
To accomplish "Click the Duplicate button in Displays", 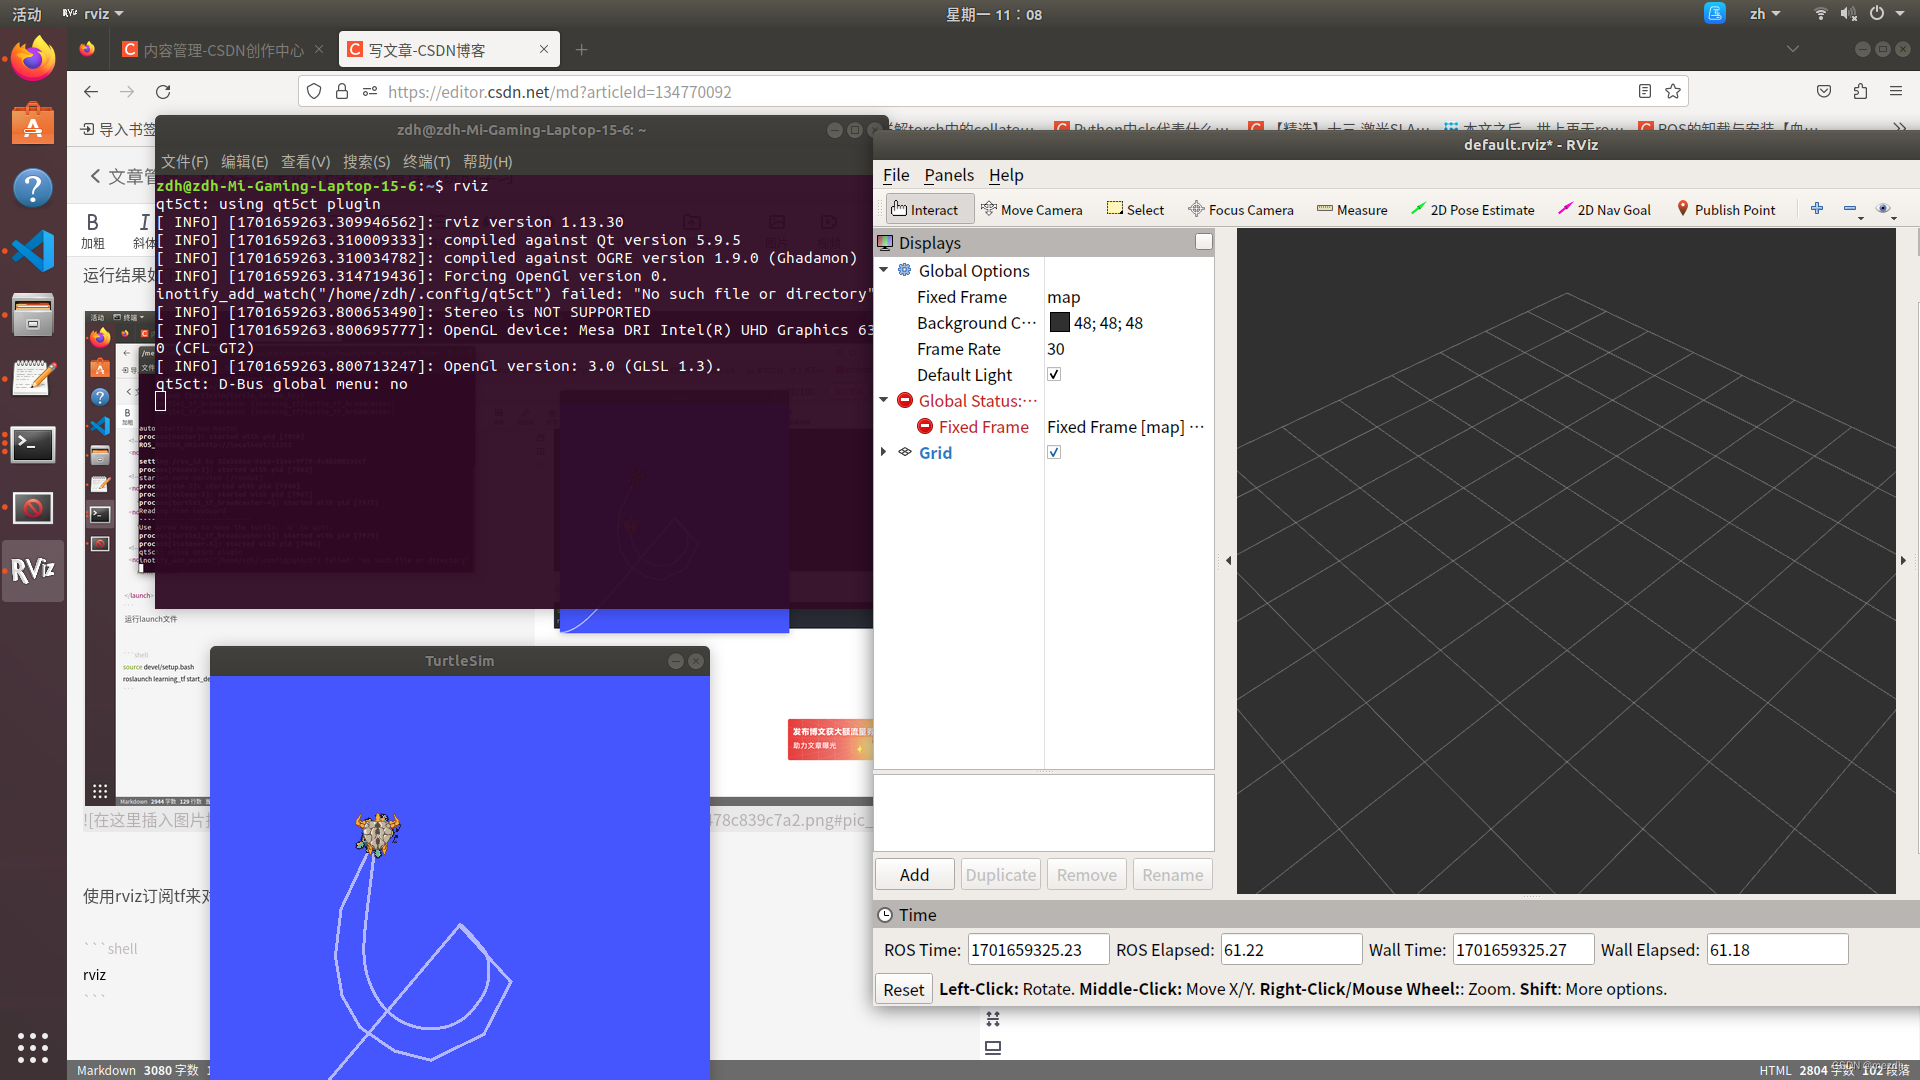I will click(x=1000, y=874).
